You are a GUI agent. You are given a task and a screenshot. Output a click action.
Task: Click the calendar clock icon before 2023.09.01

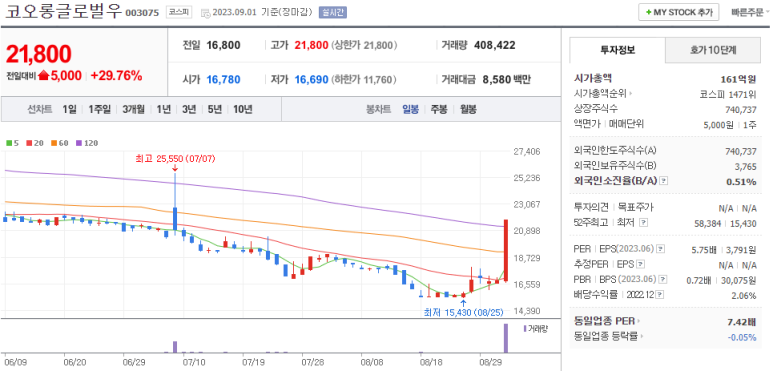tap(205, 13)
